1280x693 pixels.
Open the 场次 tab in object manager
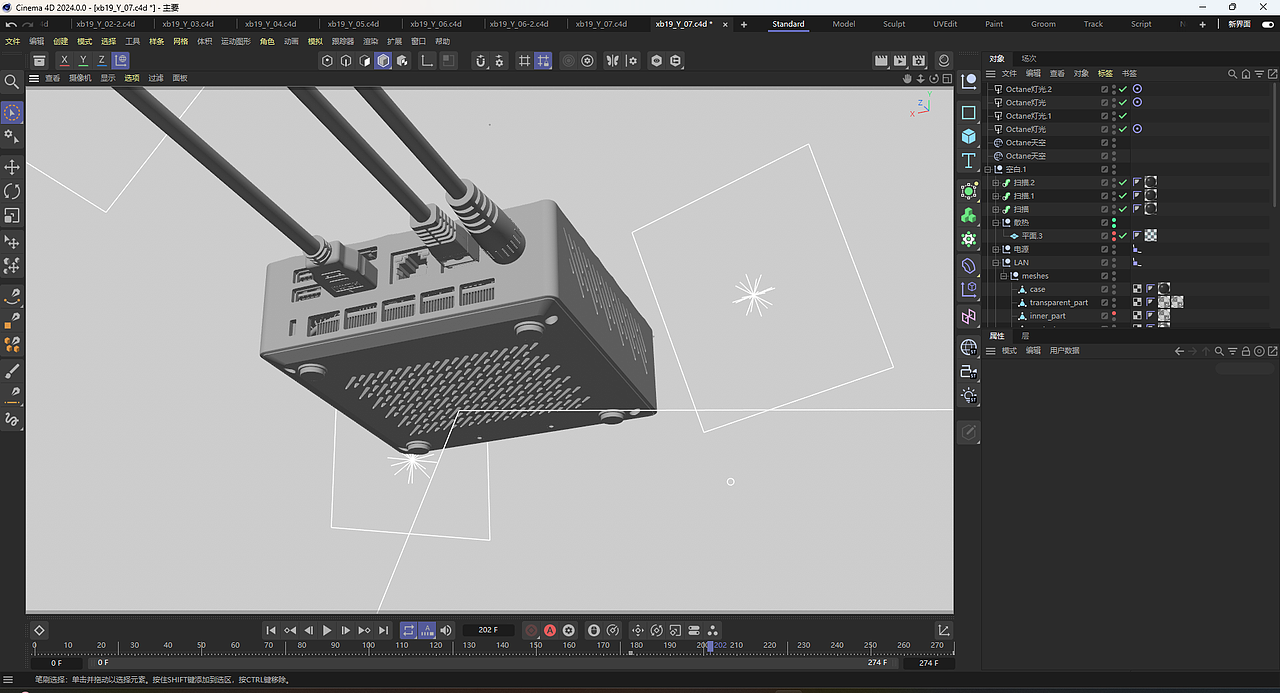click(1029, 59)
